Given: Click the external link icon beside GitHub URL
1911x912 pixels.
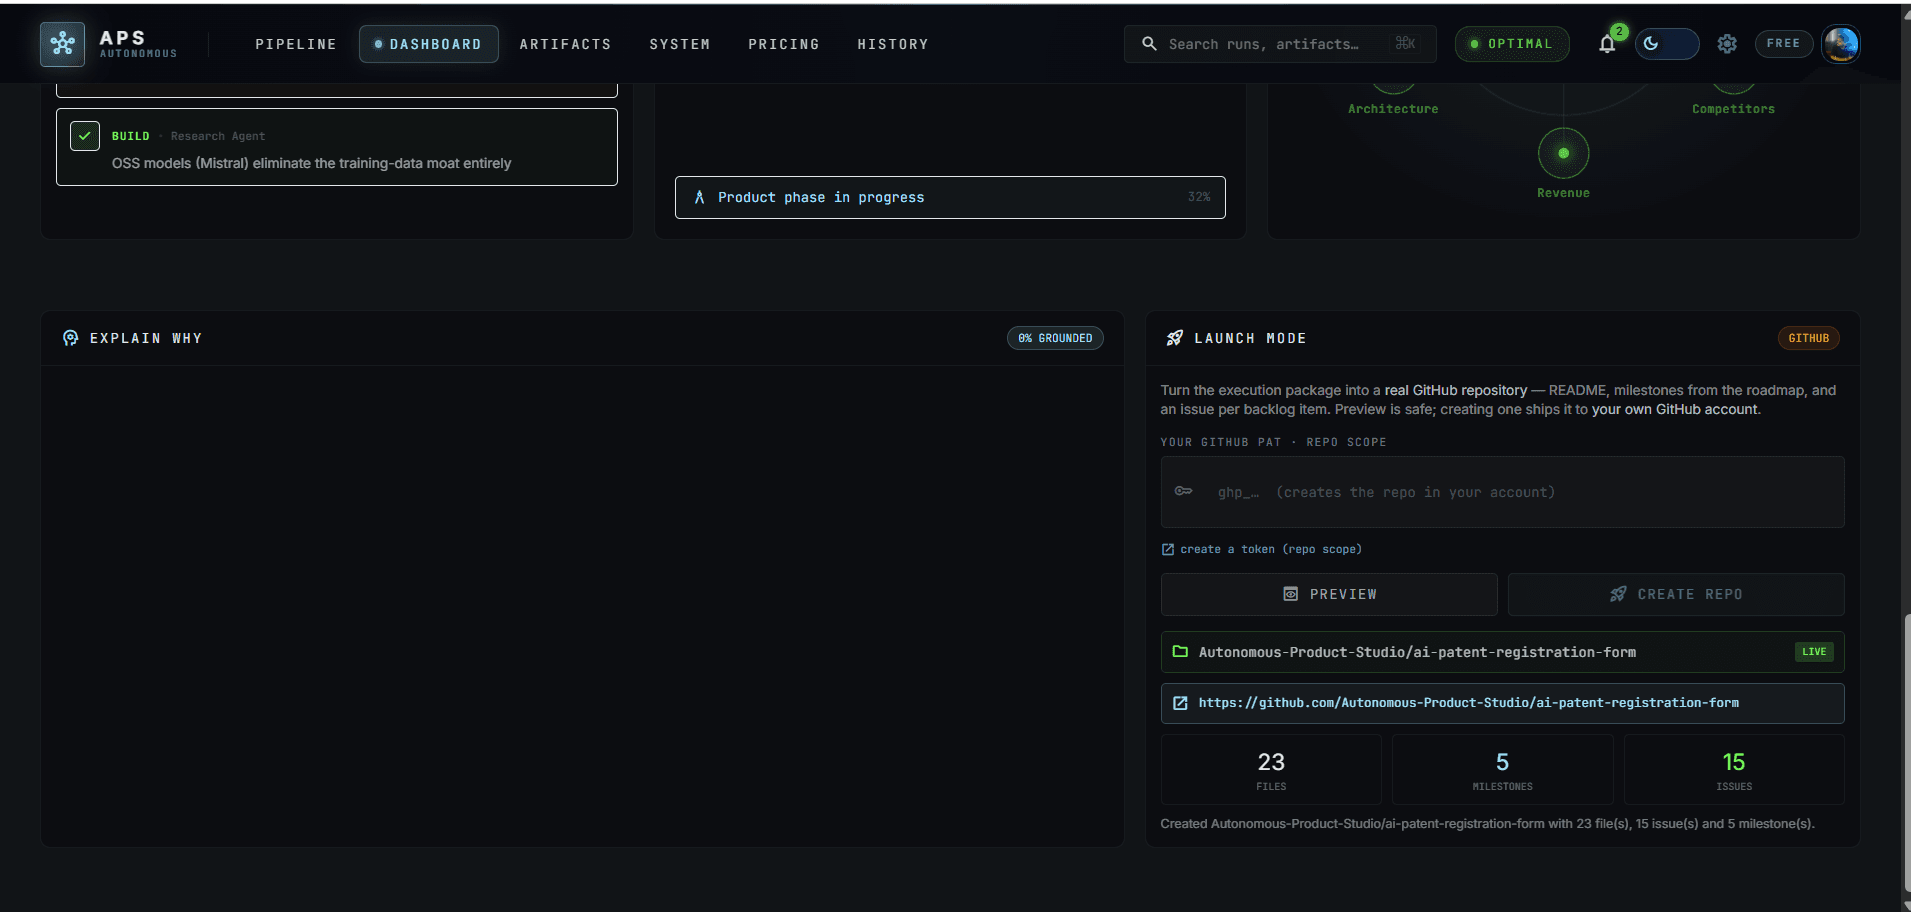Looking at the screenshot, I should [1180, 703].
